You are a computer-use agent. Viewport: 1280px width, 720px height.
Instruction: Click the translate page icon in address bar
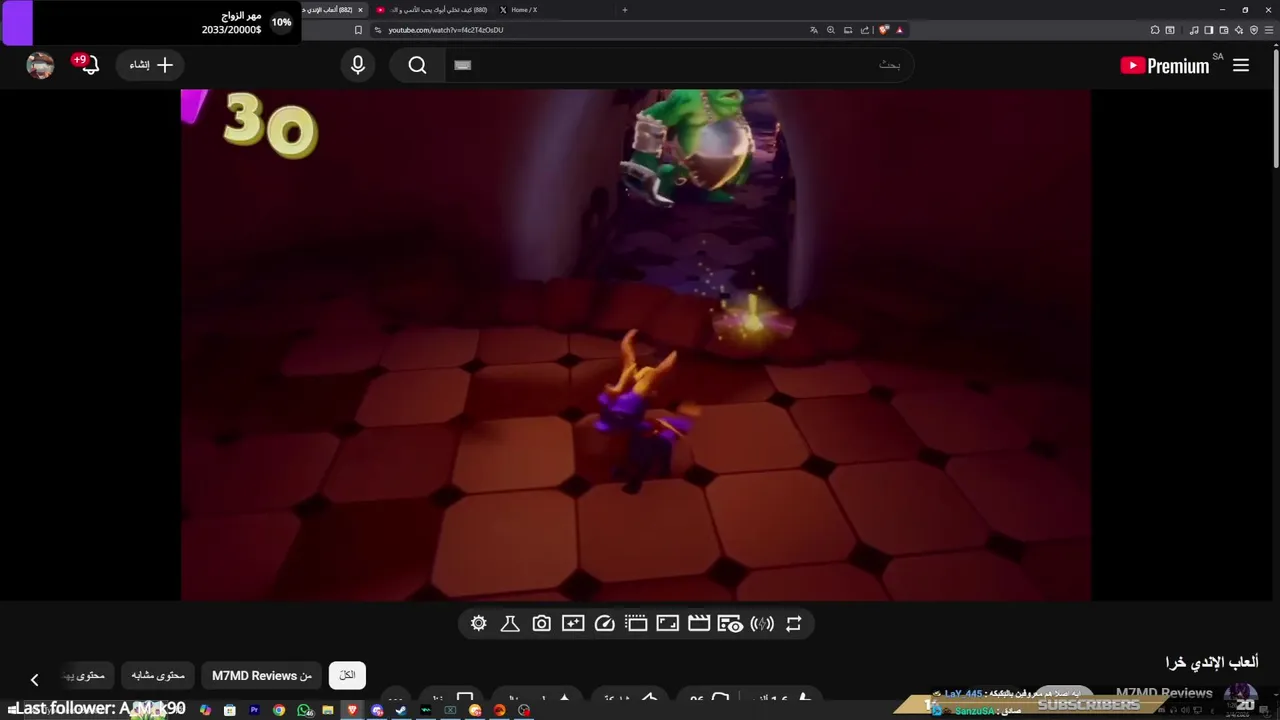tap(814, 30)
